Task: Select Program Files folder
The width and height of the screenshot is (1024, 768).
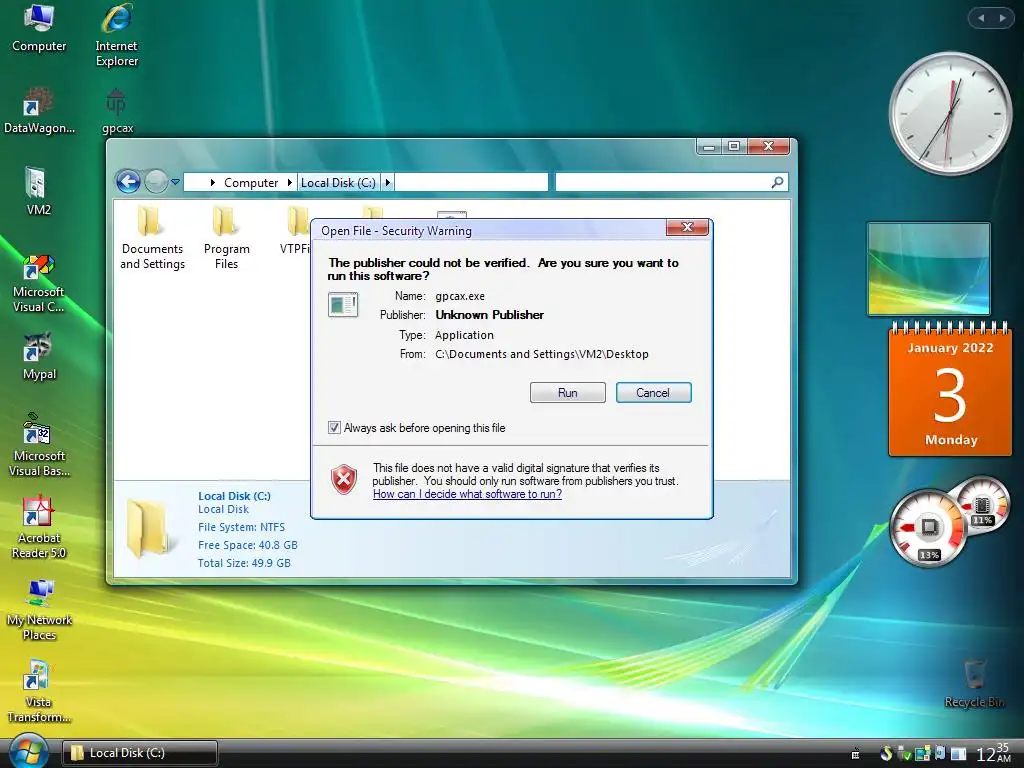Action: coord(226,238)
